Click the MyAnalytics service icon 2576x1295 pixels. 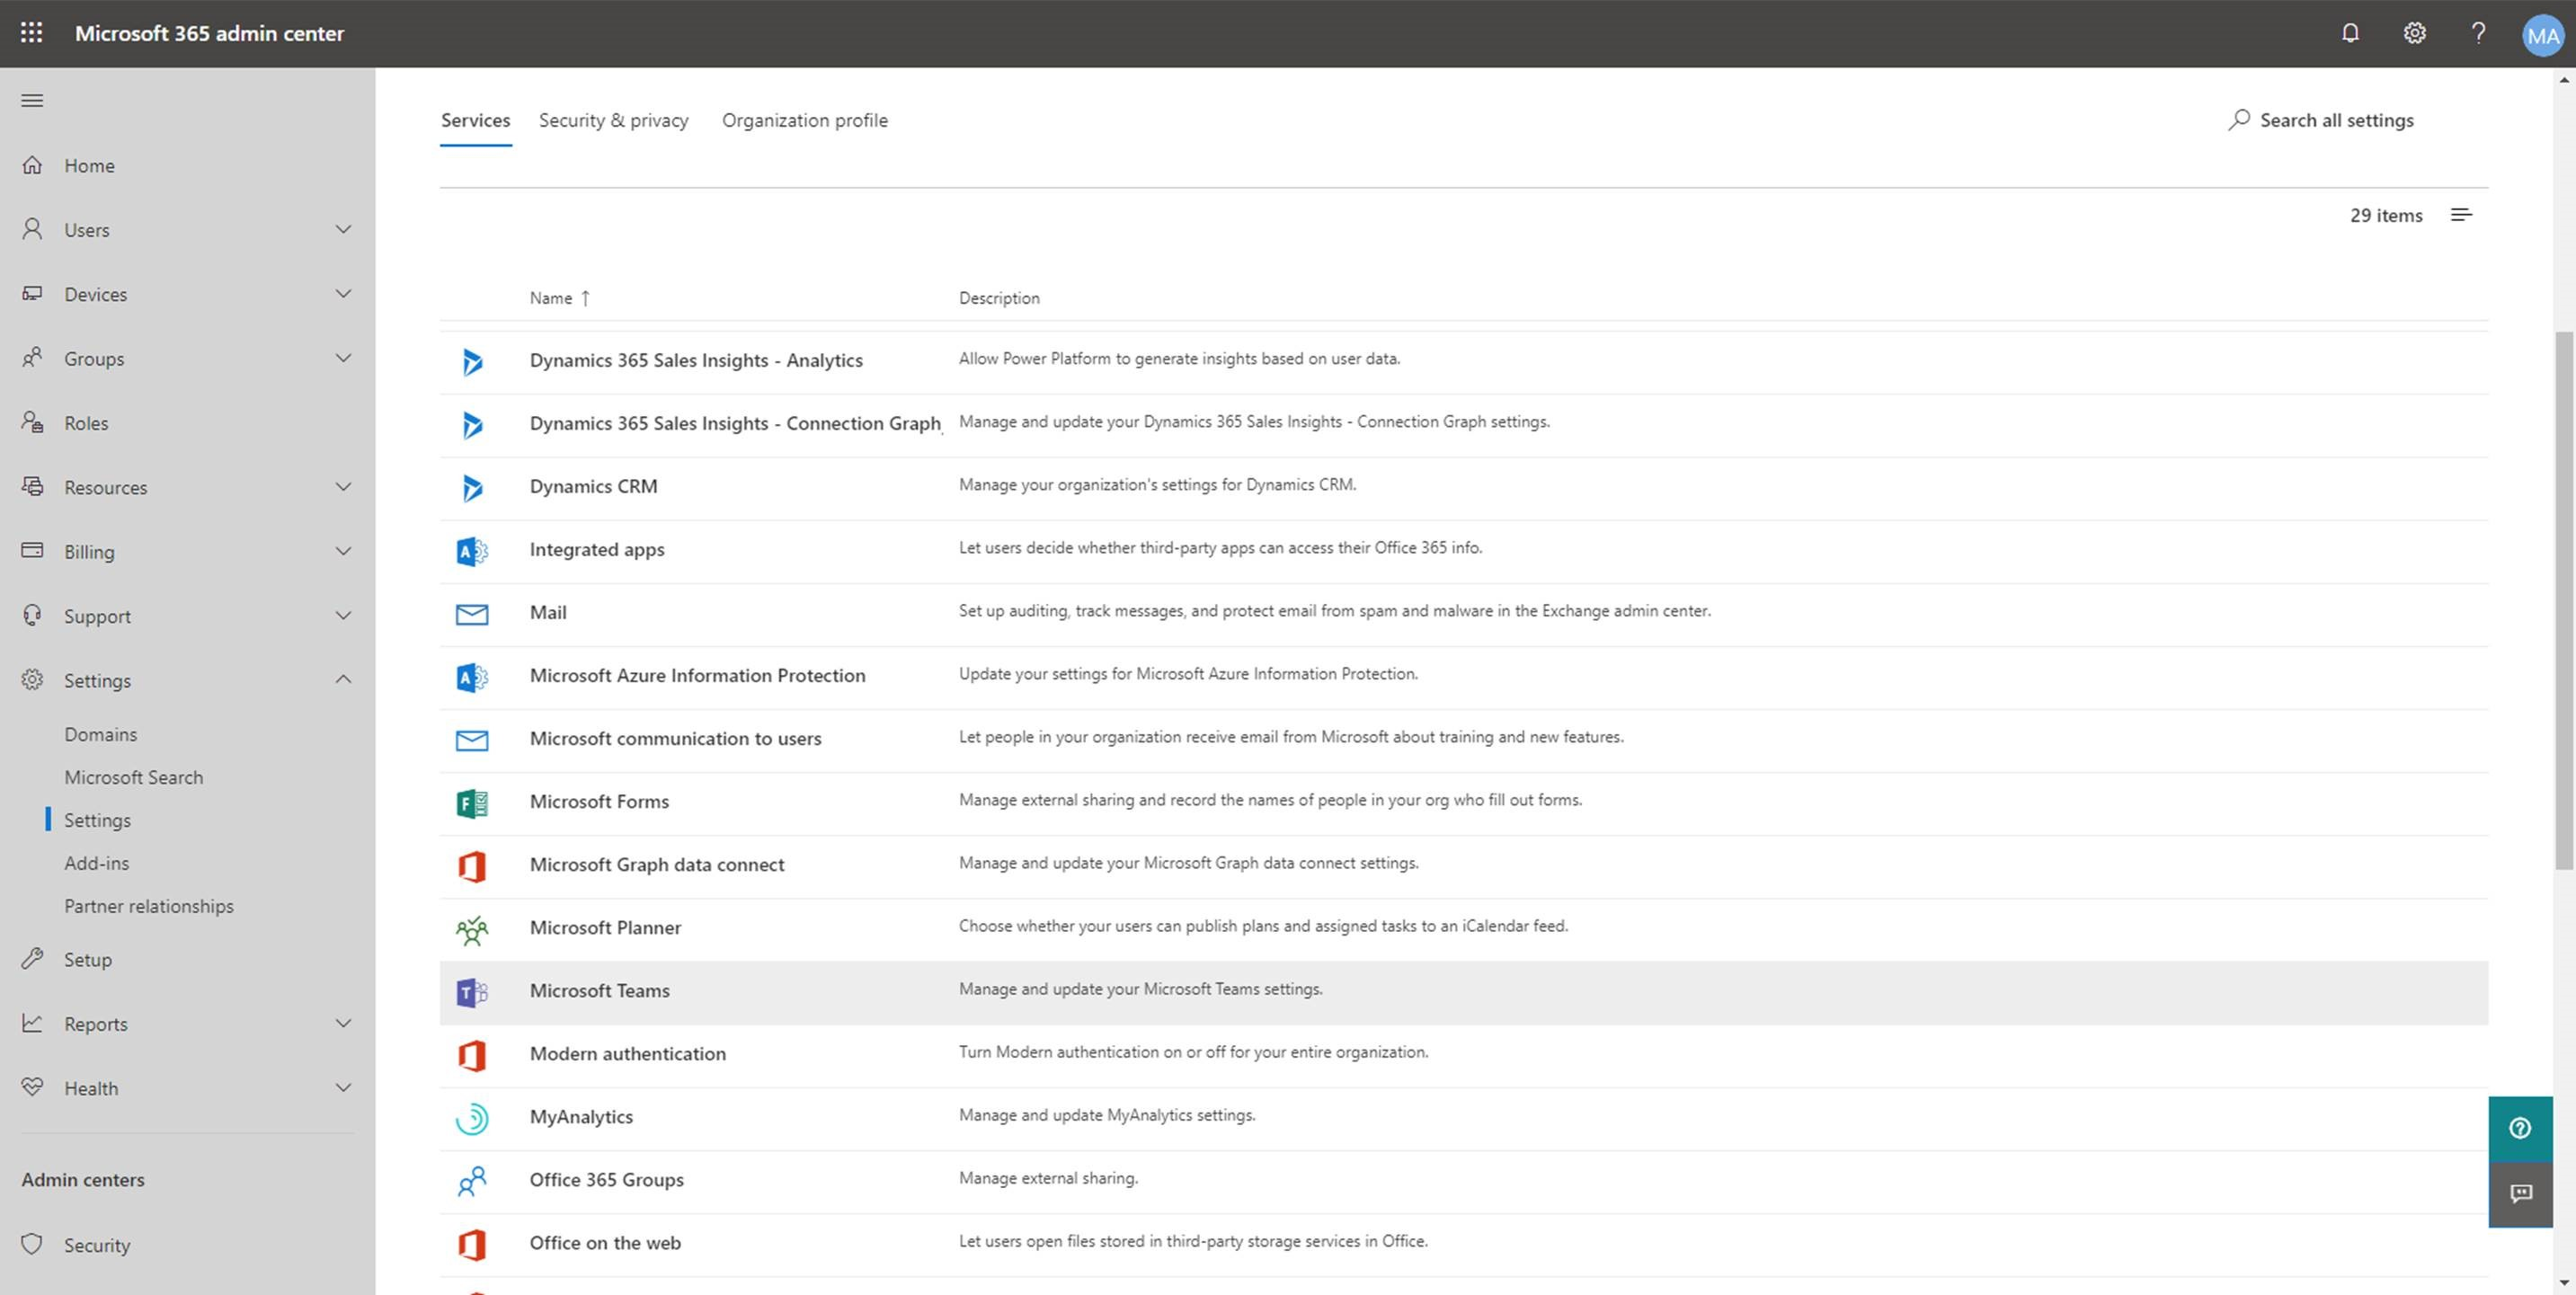pyautogui.click(x=471, y=1116)
